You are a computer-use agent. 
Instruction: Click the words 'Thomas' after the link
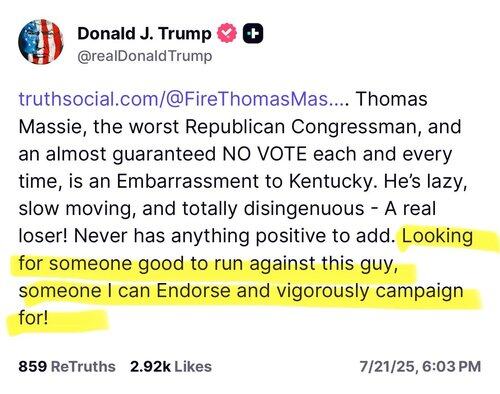coord(392,99)
